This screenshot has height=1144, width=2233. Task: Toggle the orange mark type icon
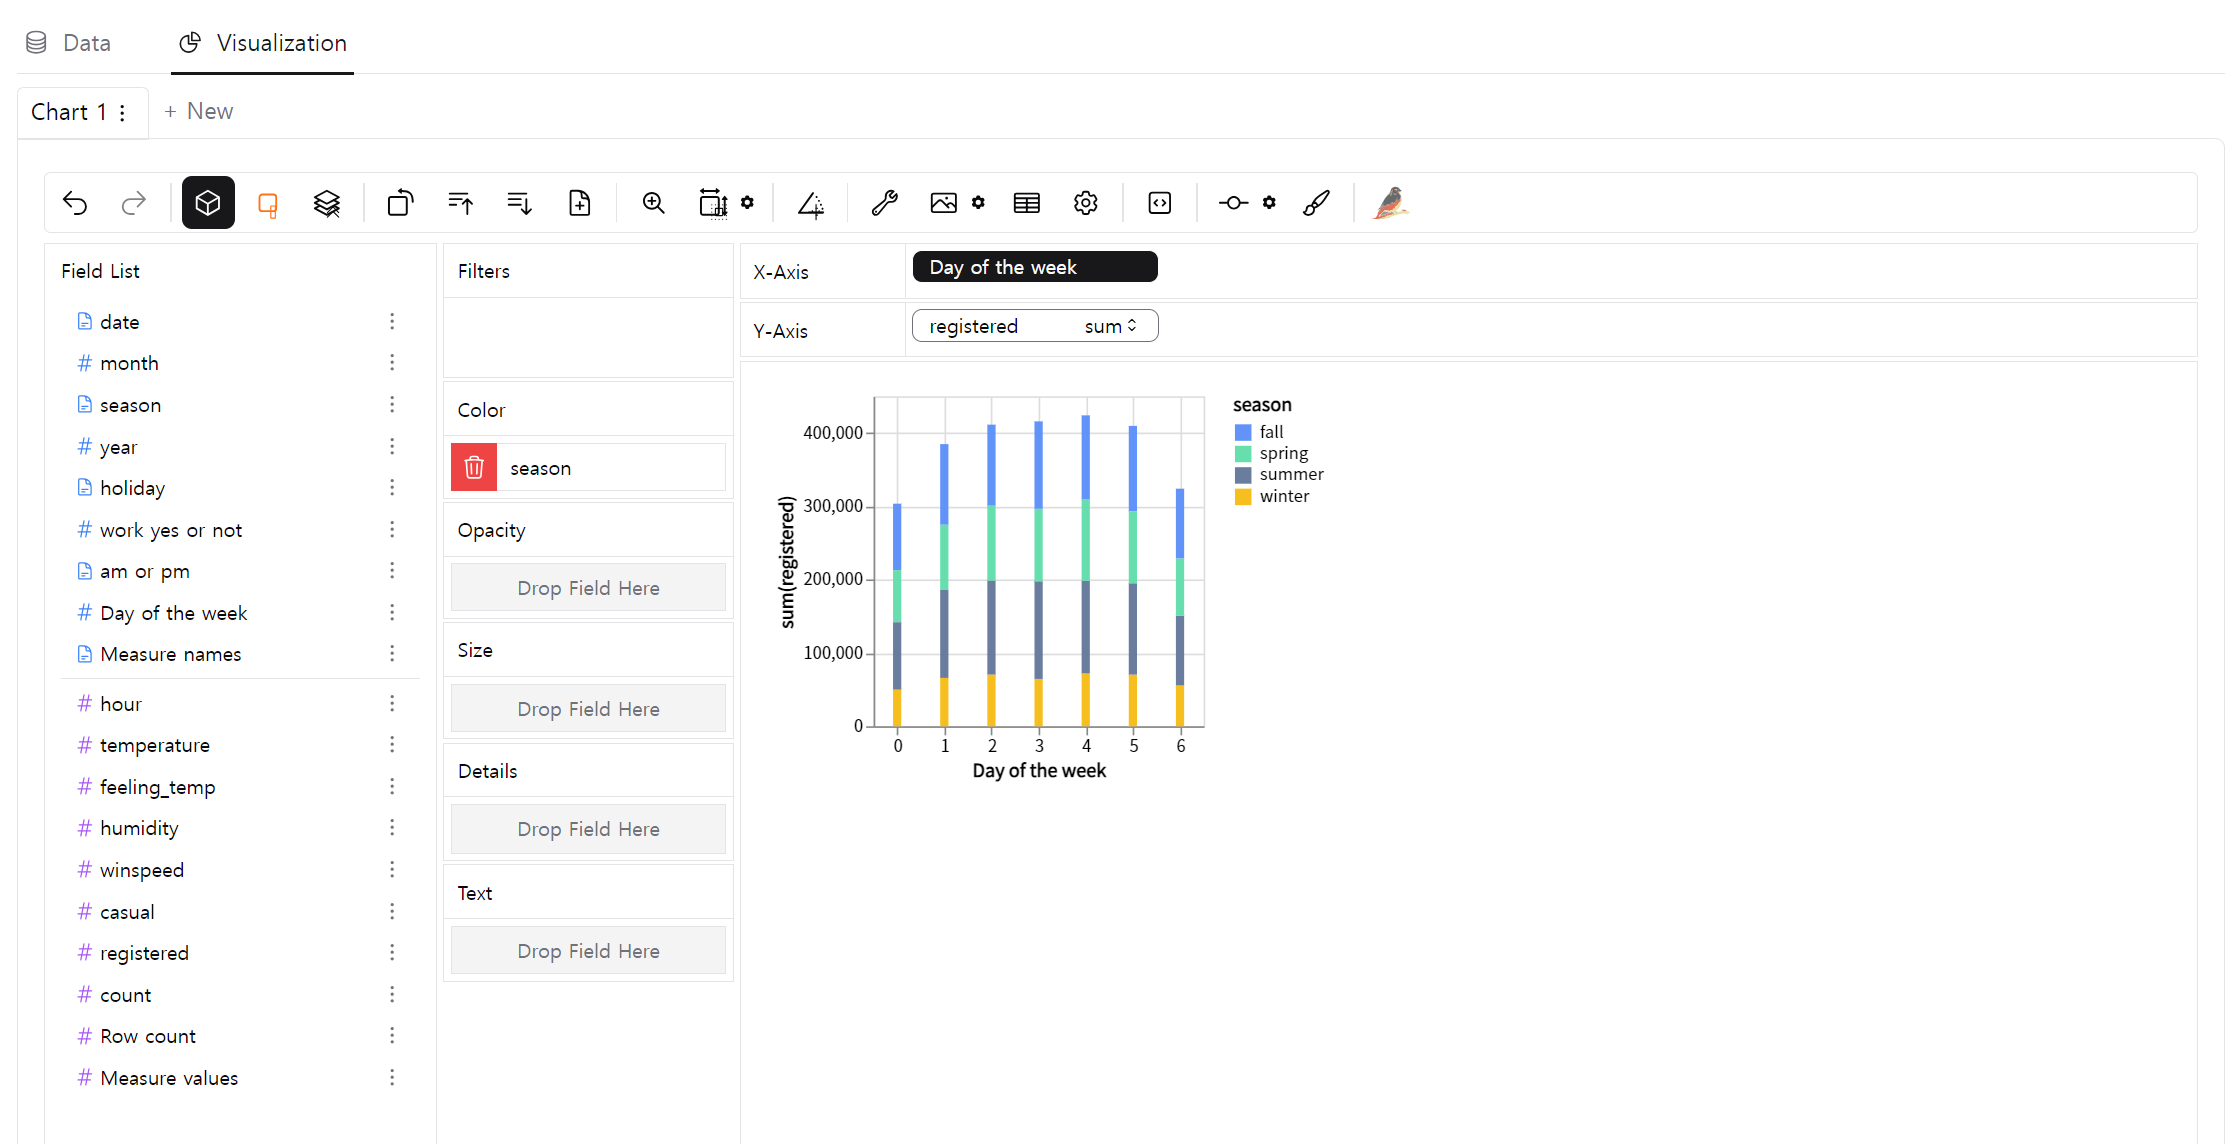point(267,204)
